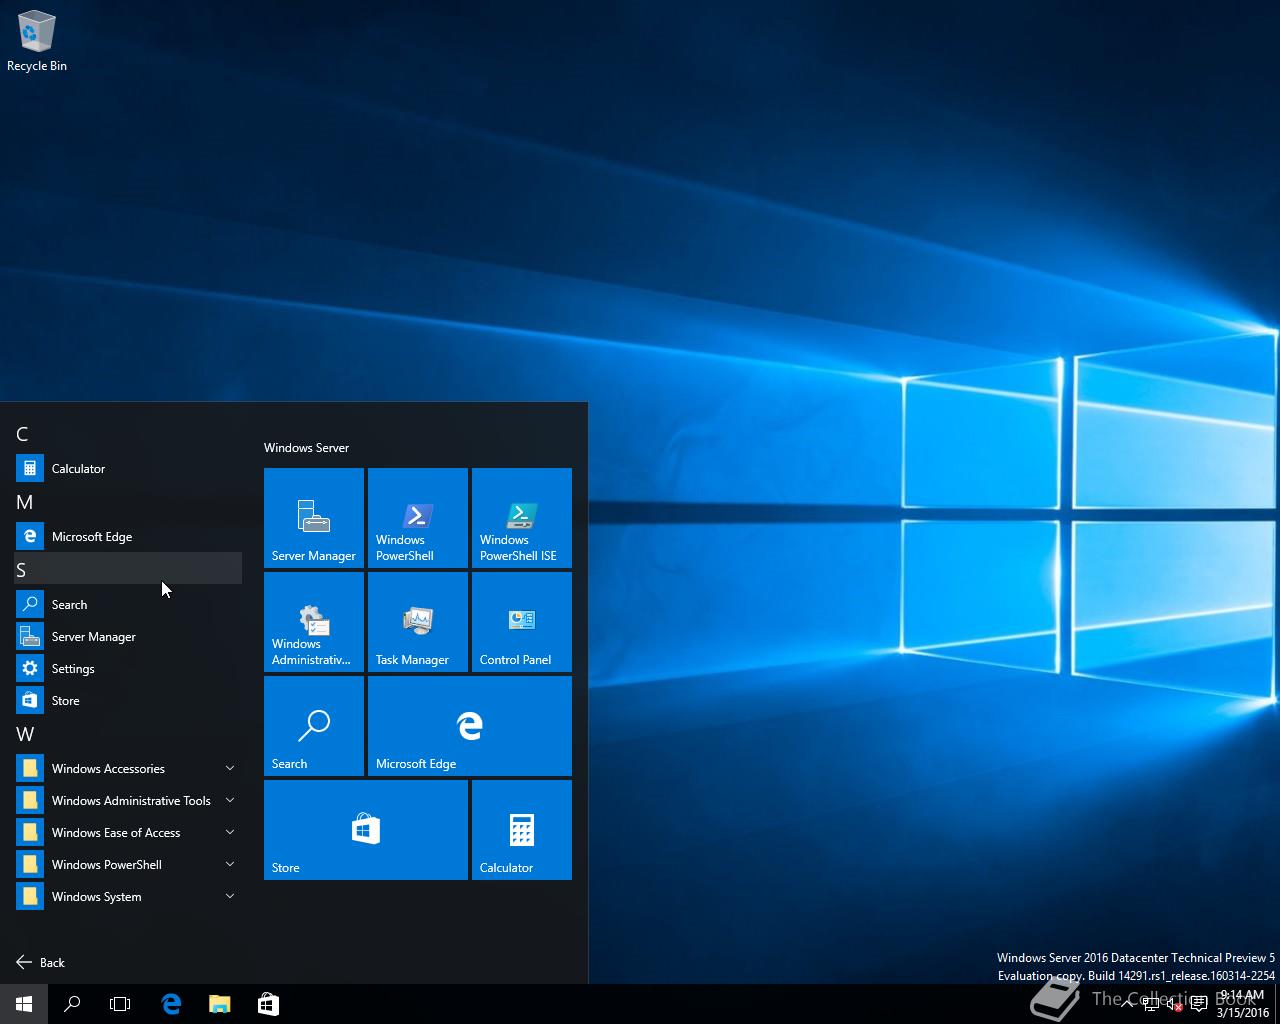Screen dimensions: 1280x1024
Task: Click the M letter heading
Action: [x=128, y=502]
